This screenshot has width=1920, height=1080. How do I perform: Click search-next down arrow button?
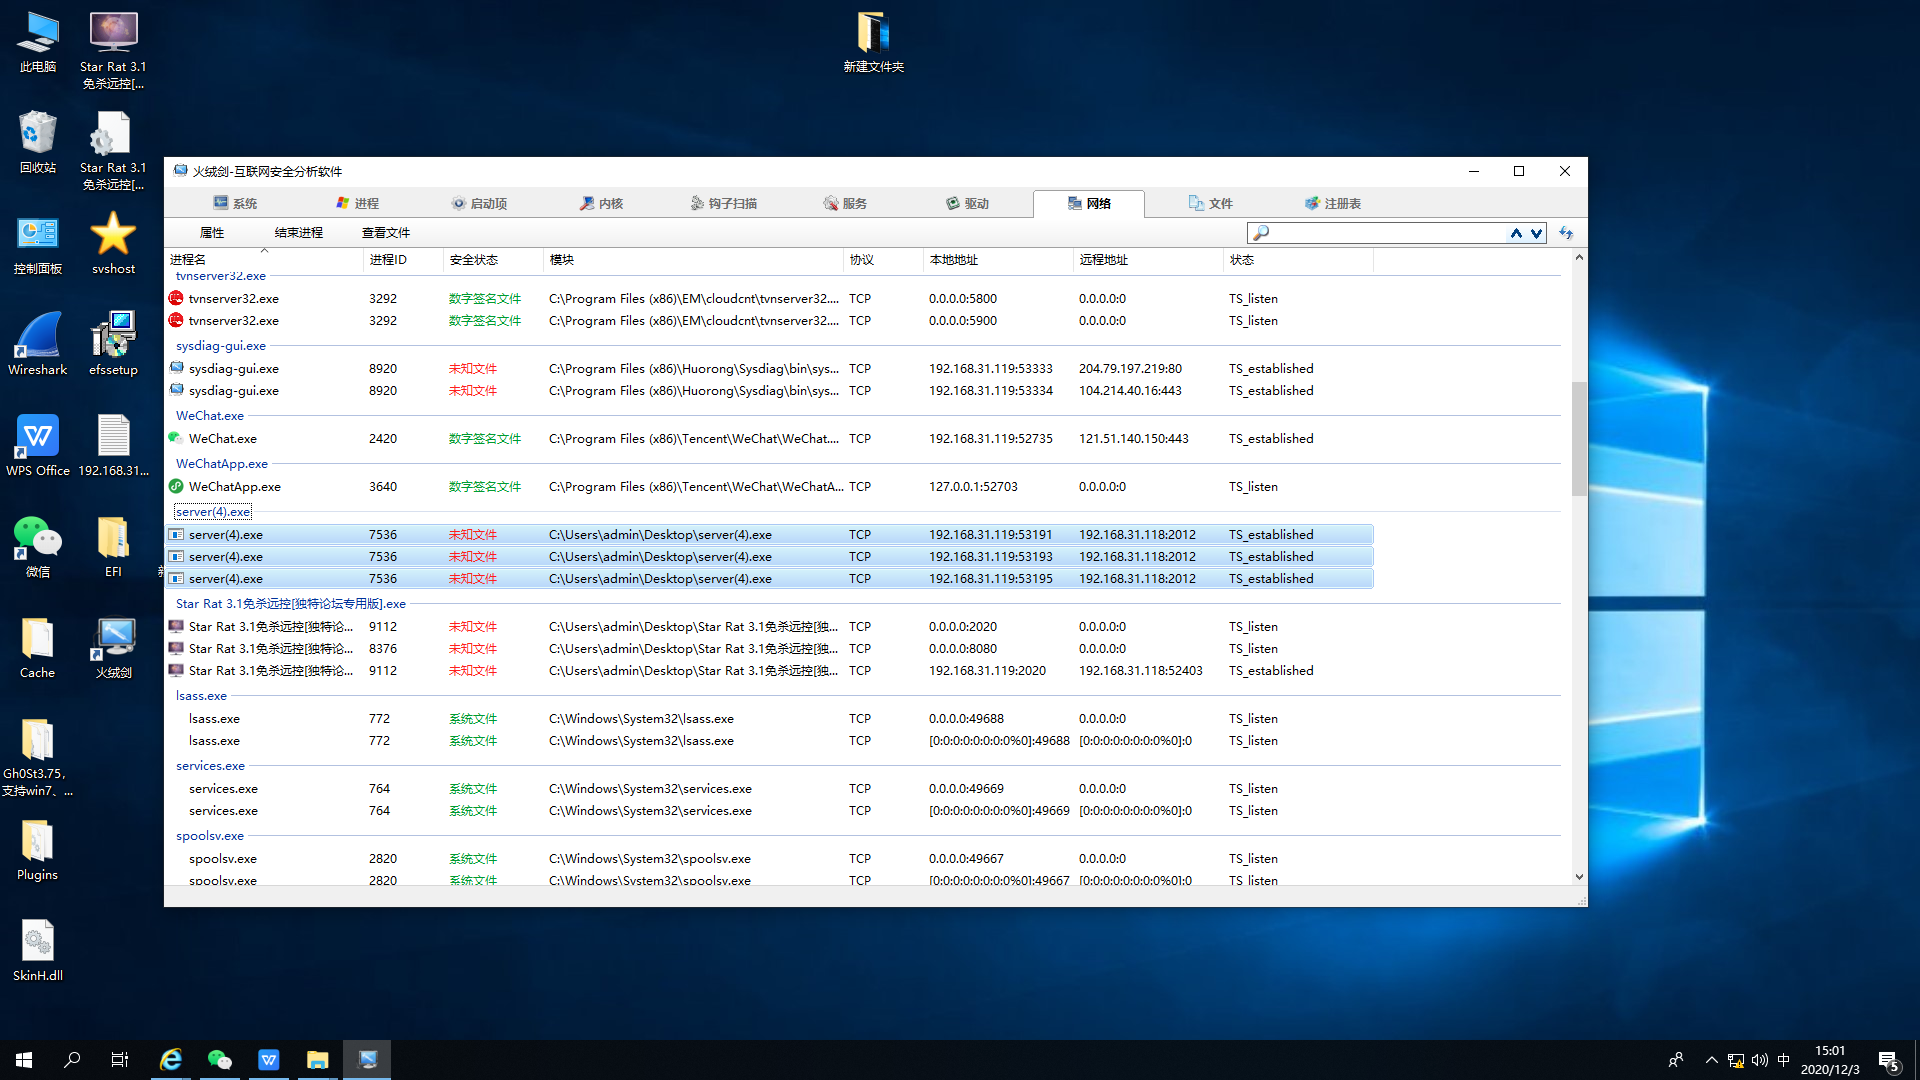tap(1536, 233)
